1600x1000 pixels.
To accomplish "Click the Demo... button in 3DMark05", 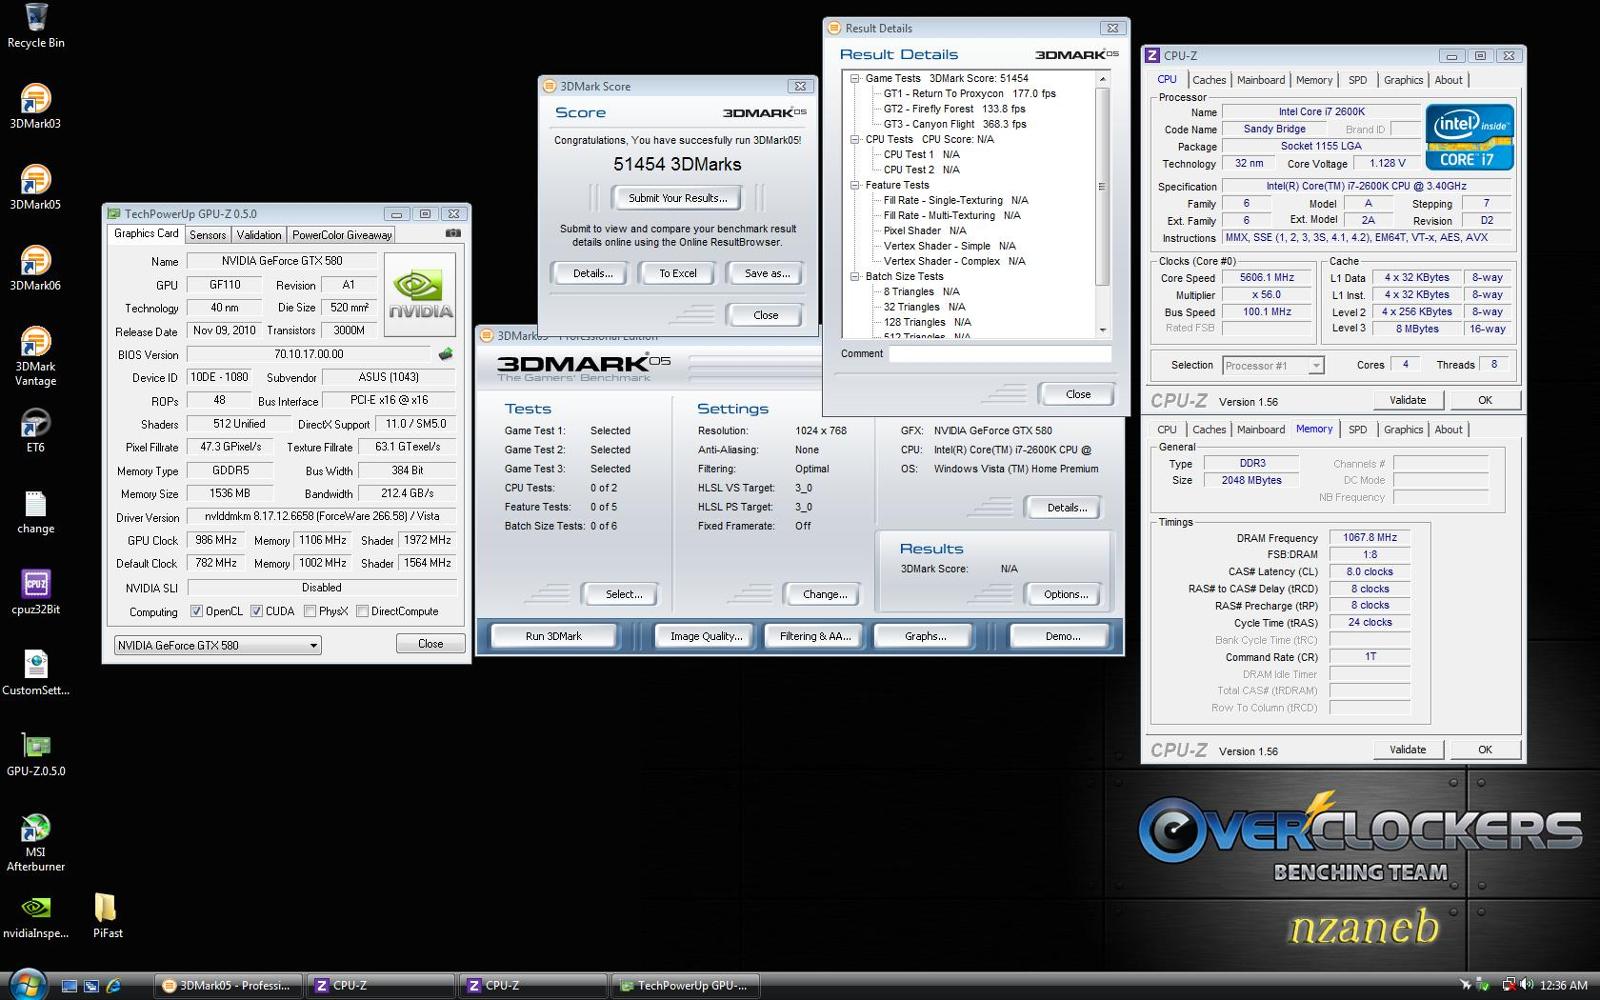I will pyautogui.click(x=1062, y=636).
